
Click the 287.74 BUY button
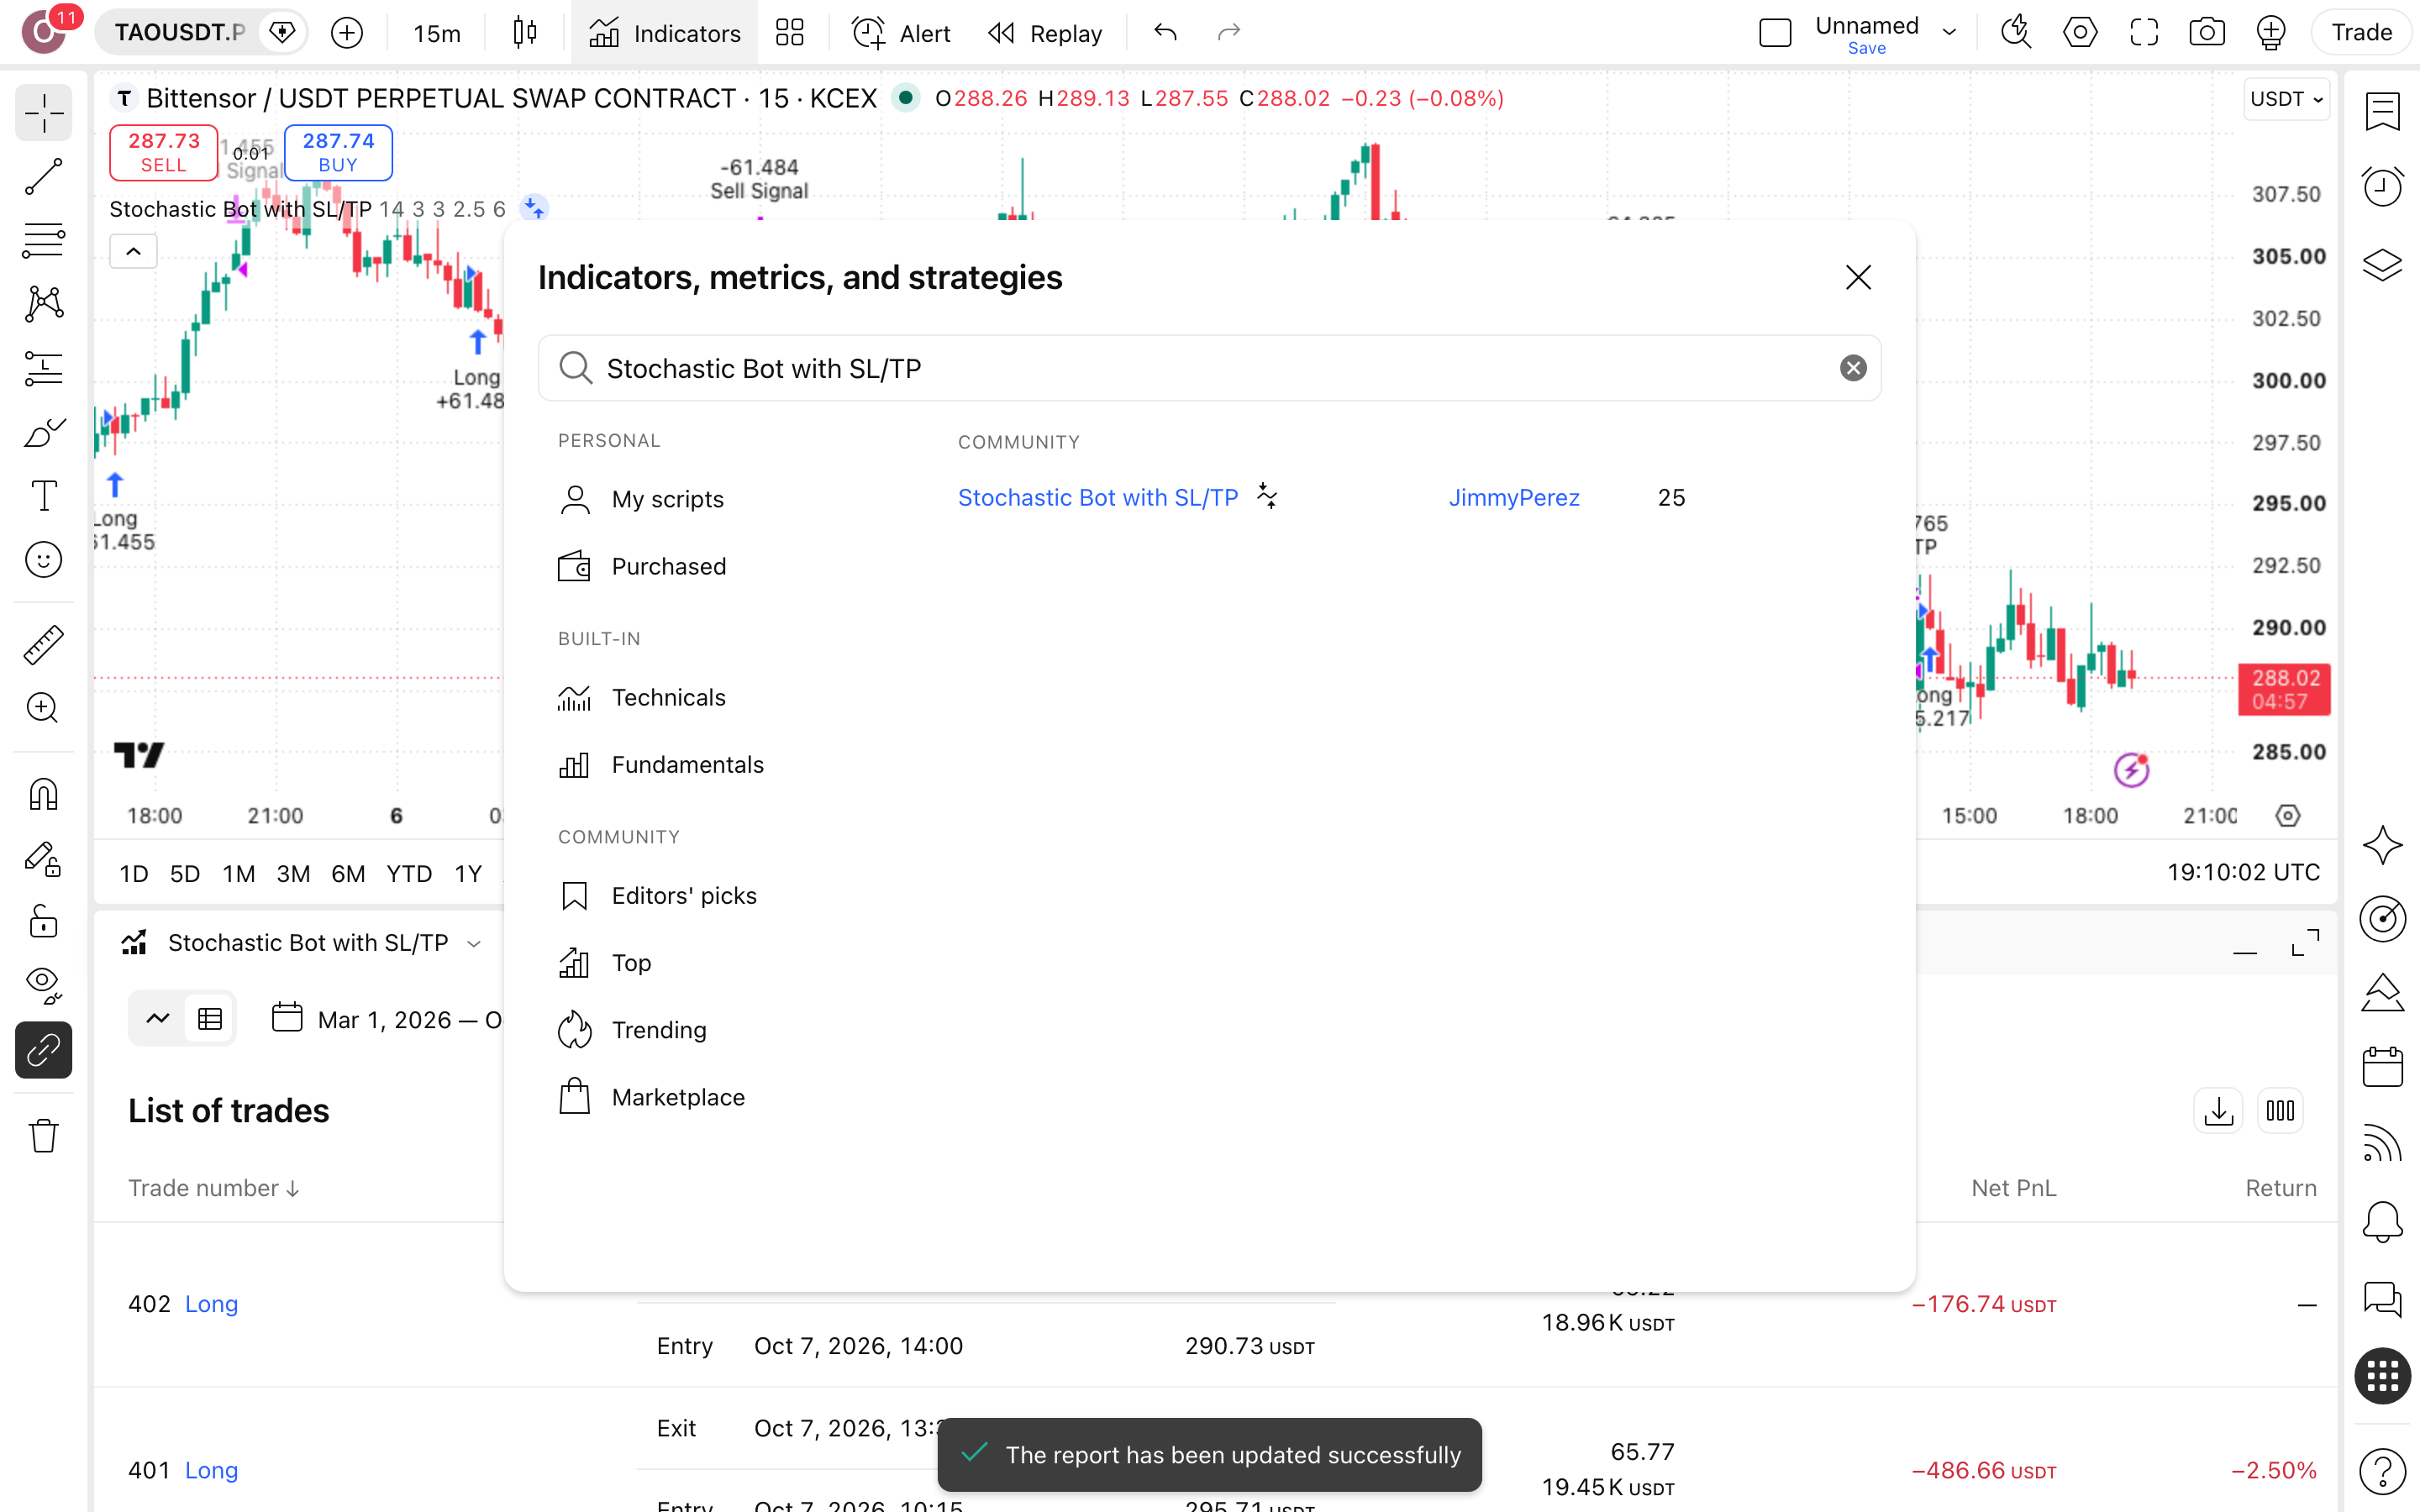[x=338, y=152]
